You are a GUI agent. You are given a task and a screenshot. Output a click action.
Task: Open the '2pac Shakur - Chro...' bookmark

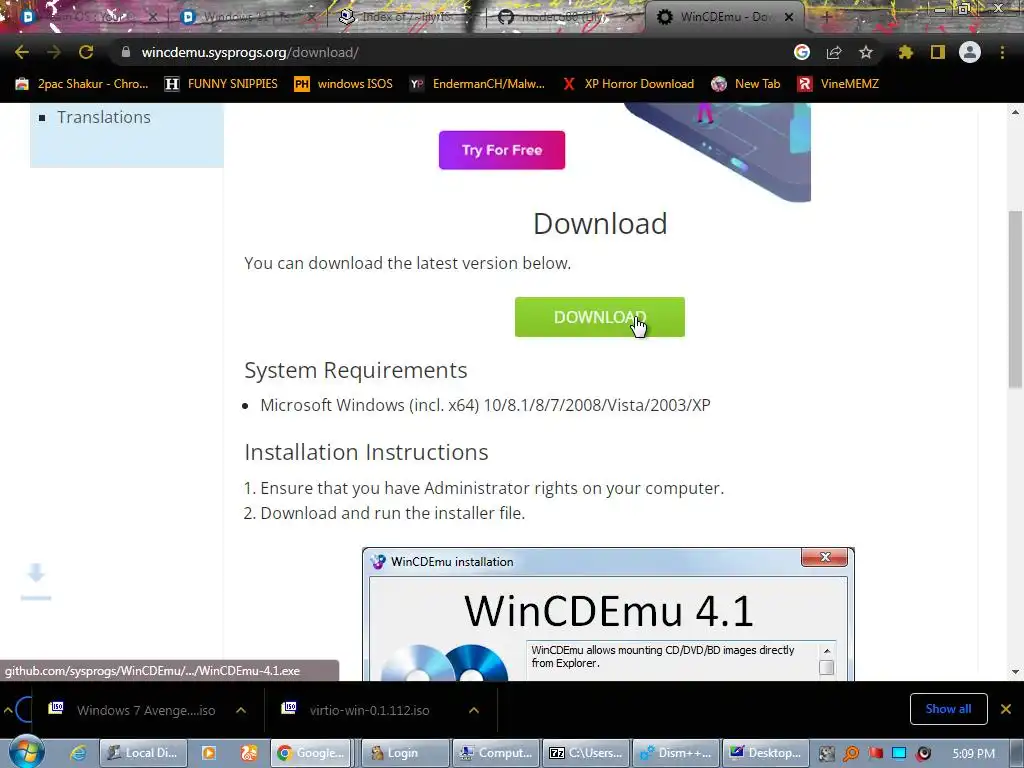[x=82, y=84]
